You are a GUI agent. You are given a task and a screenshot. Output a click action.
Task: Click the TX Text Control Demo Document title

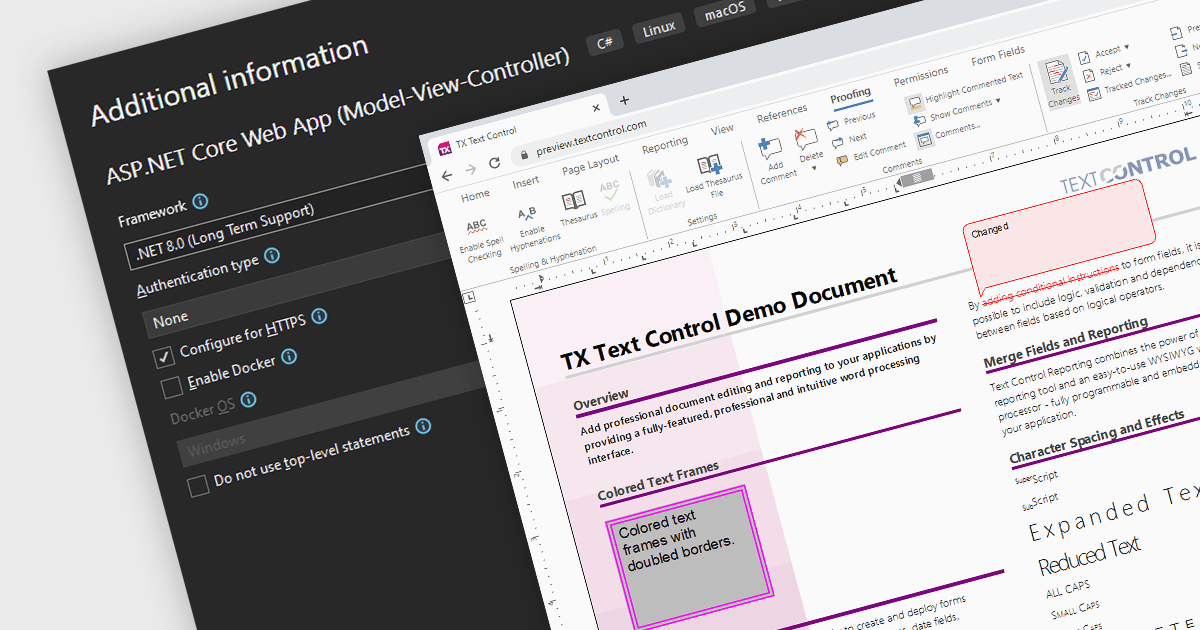(728, 317)
